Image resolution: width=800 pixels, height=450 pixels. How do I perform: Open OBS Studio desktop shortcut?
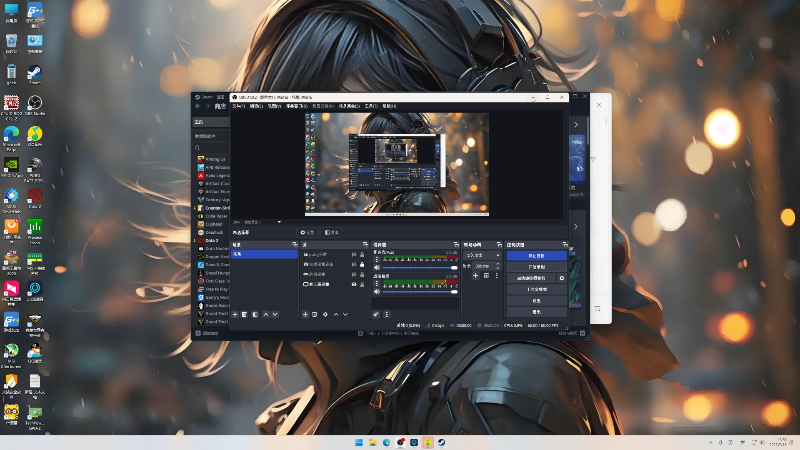pyautogui.click(x=35, y=106)
